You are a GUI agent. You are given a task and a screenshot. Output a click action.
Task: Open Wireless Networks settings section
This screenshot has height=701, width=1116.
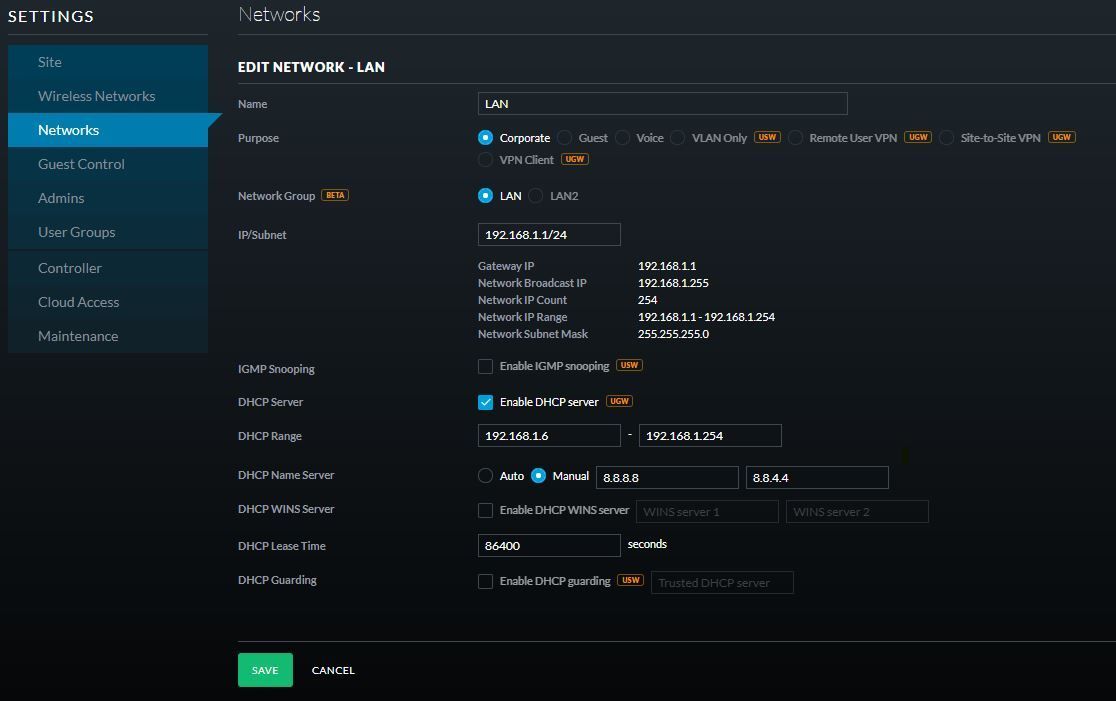click(x=96, y=96)
